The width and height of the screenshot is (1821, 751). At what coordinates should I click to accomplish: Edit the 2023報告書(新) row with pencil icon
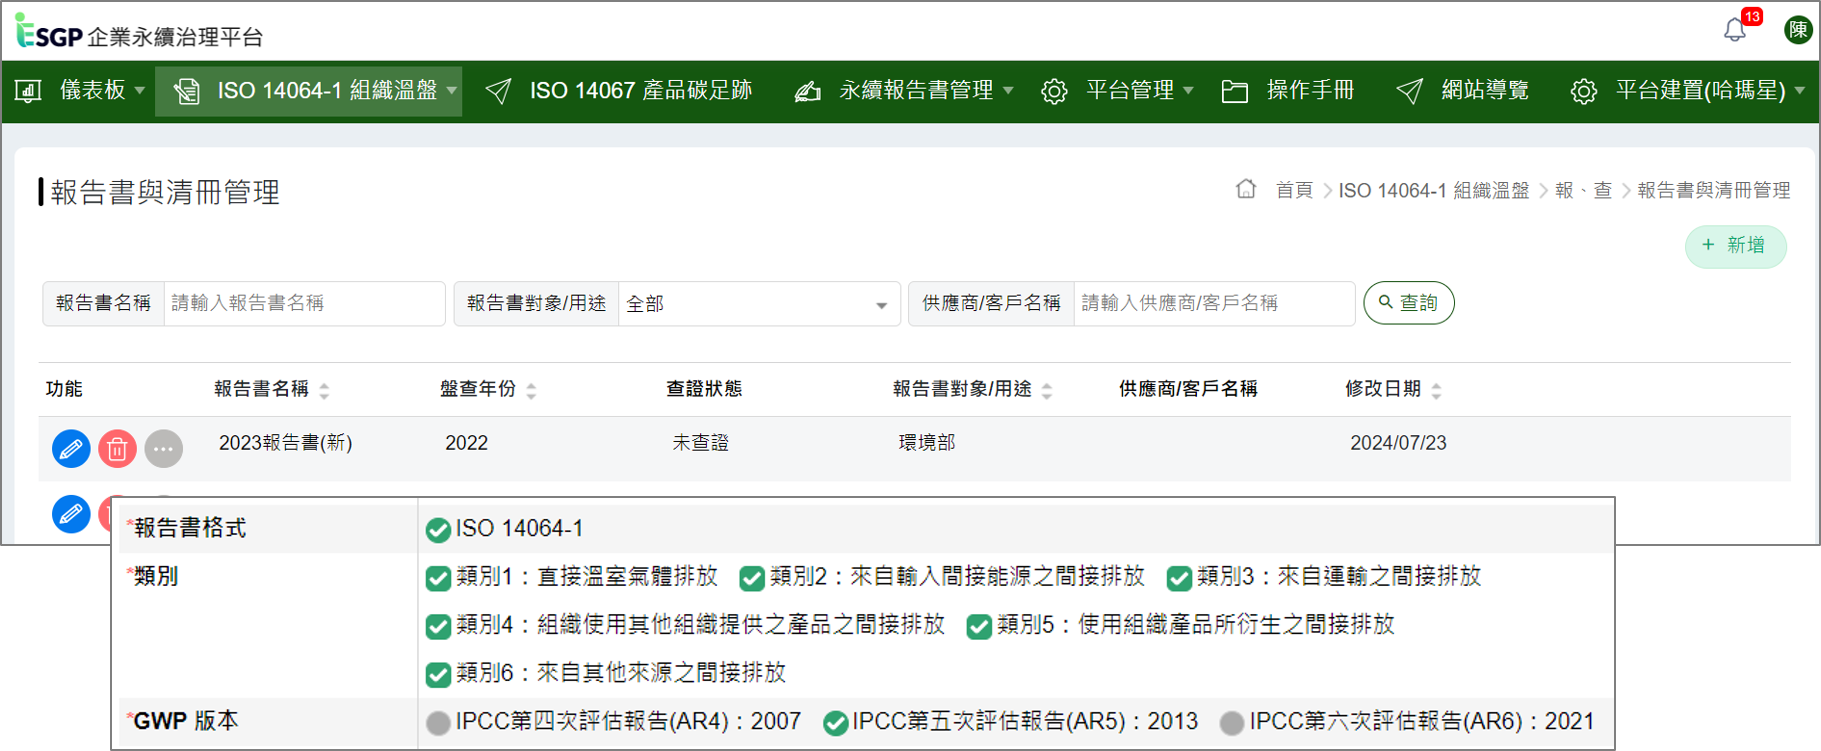pyautogui.click(x=71, y=449)
